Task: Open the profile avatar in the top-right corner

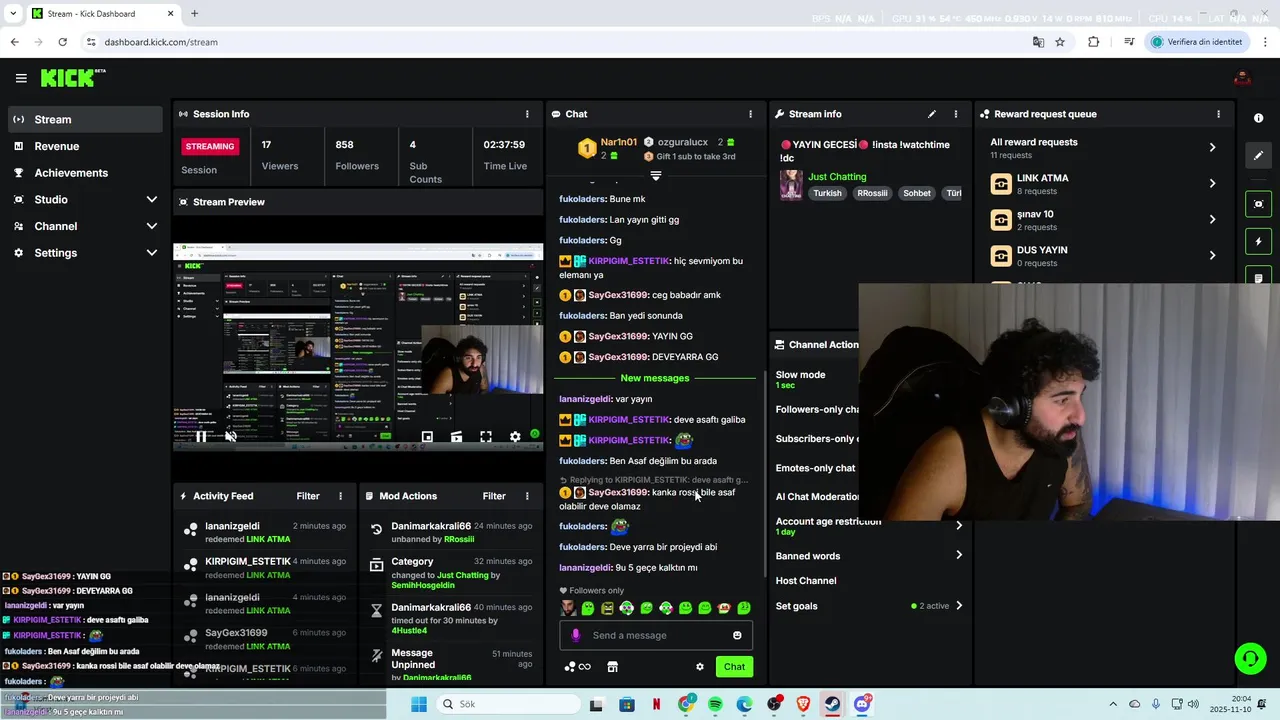Action: click(x=1243, y=78)
